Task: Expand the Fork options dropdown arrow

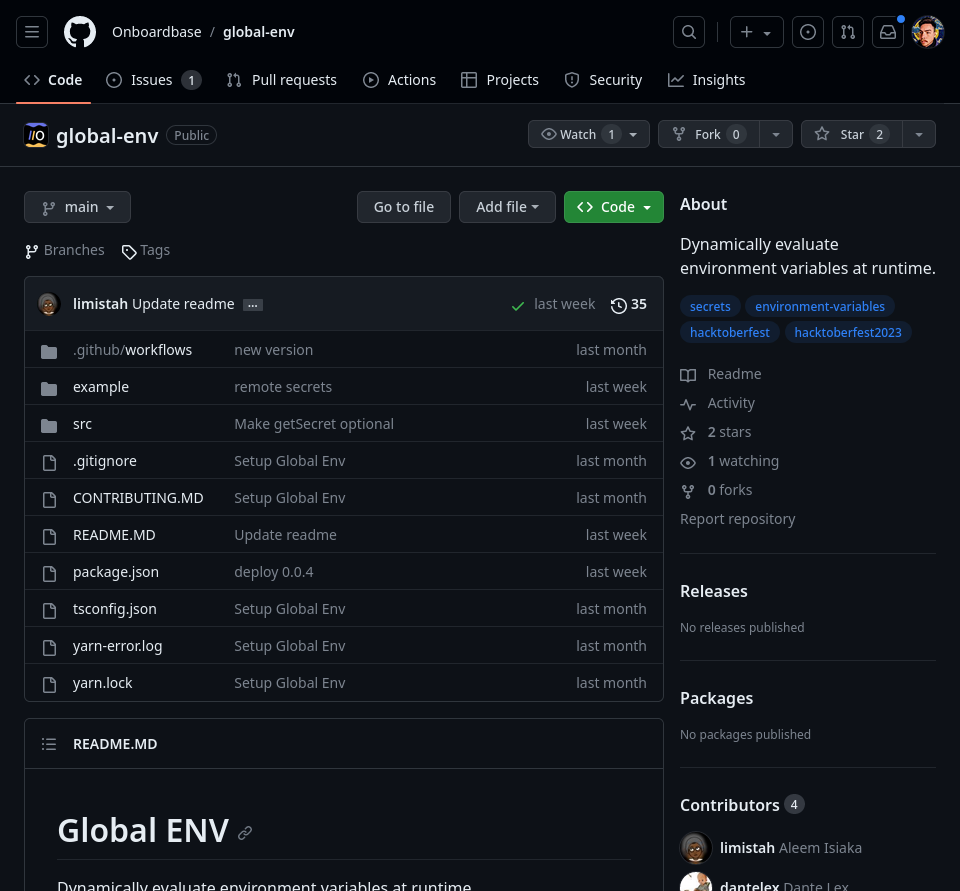Action: 776,134
